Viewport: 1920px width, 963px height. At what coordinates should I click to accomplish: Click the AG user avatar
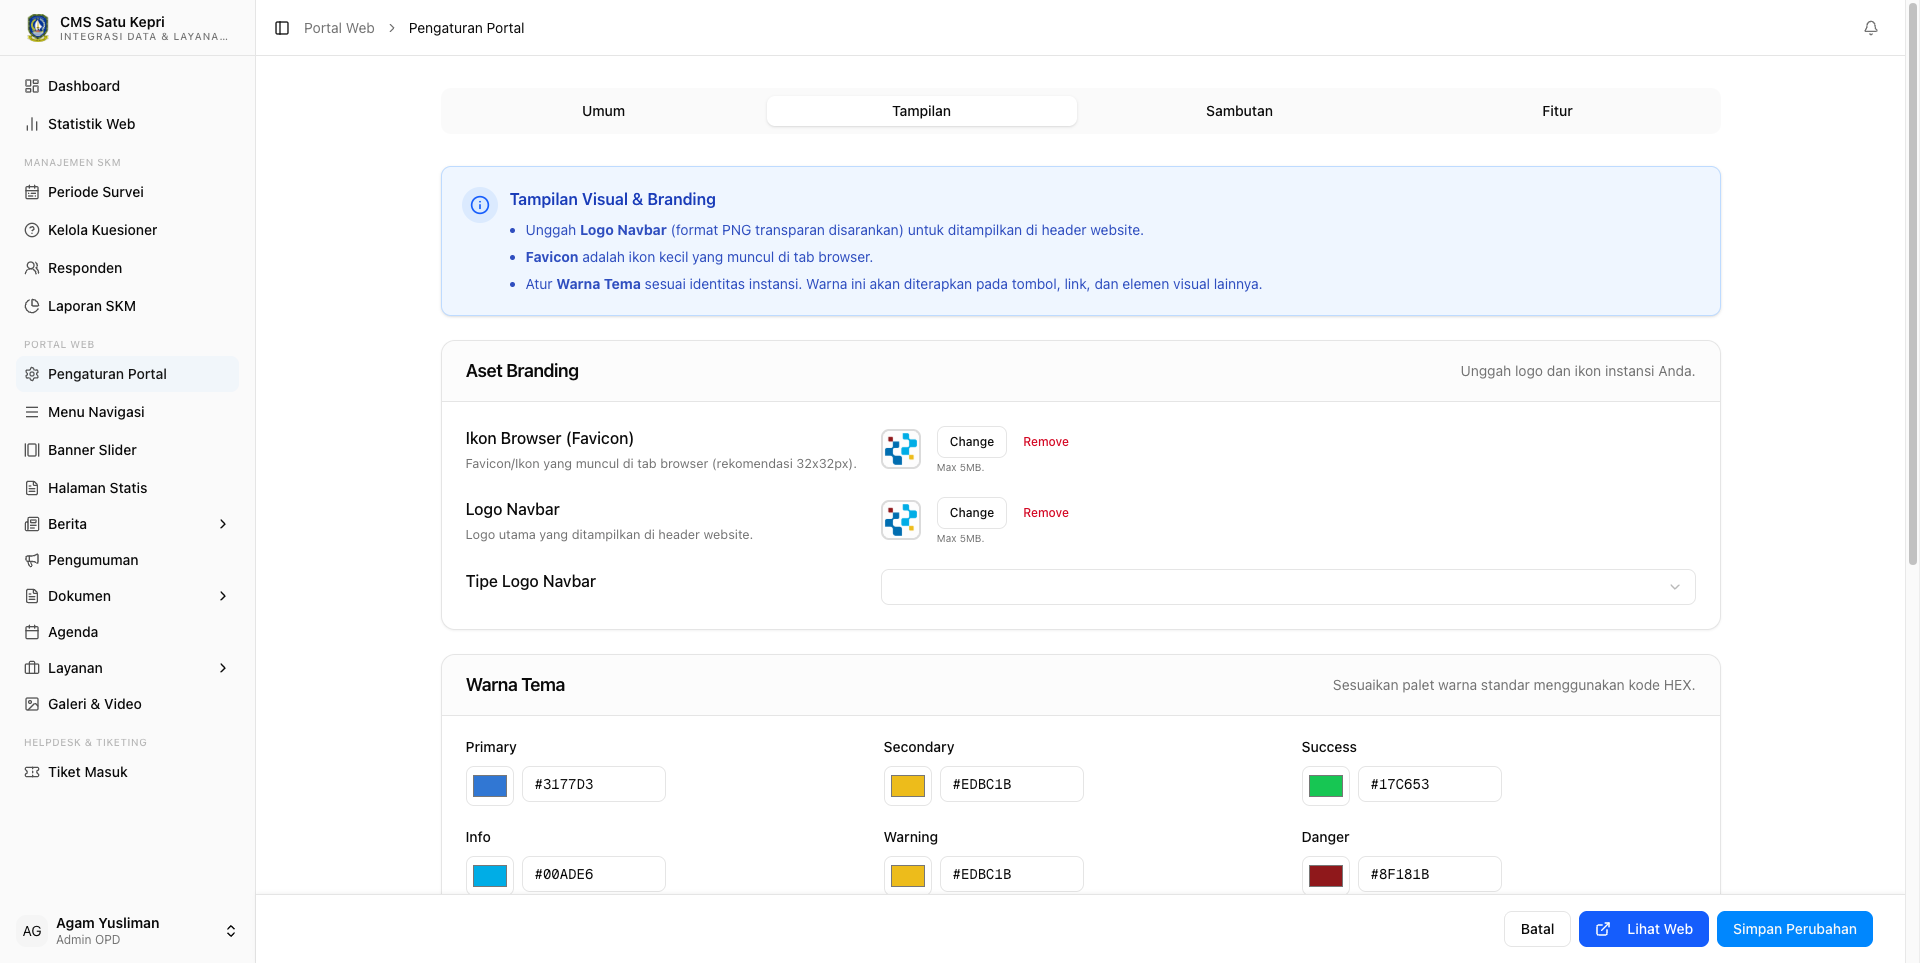click(32, 931)
